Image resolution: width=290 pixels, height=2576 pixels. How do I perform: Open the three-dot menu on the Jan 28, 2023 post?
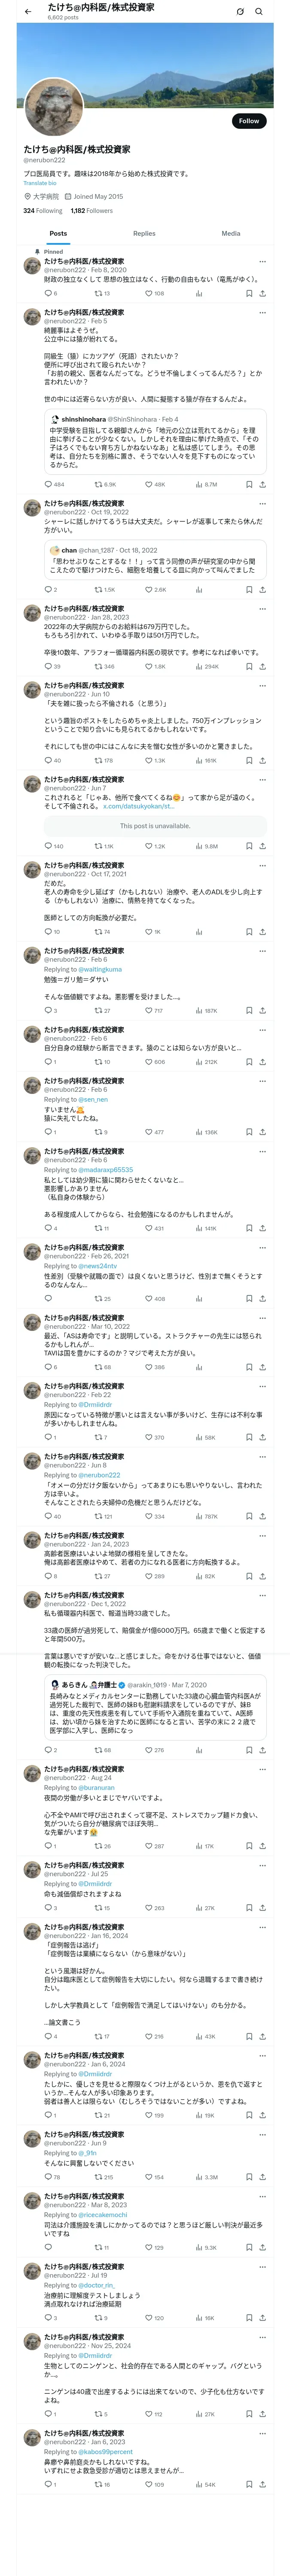point(262,609)
